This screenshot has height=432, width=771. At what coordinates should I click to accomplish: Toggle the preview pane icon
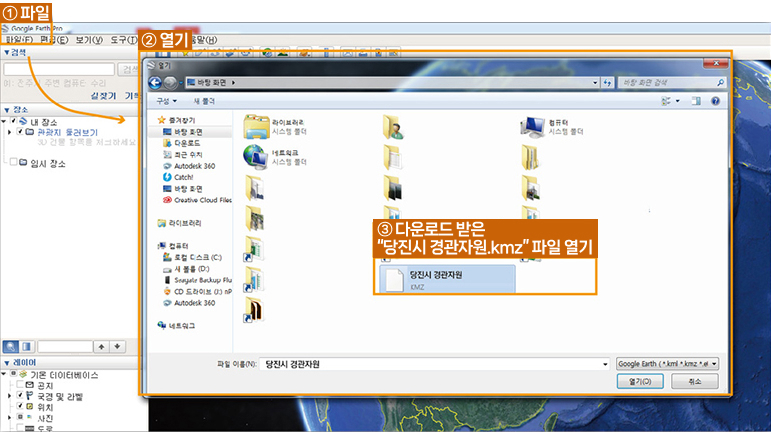[696, 101]
